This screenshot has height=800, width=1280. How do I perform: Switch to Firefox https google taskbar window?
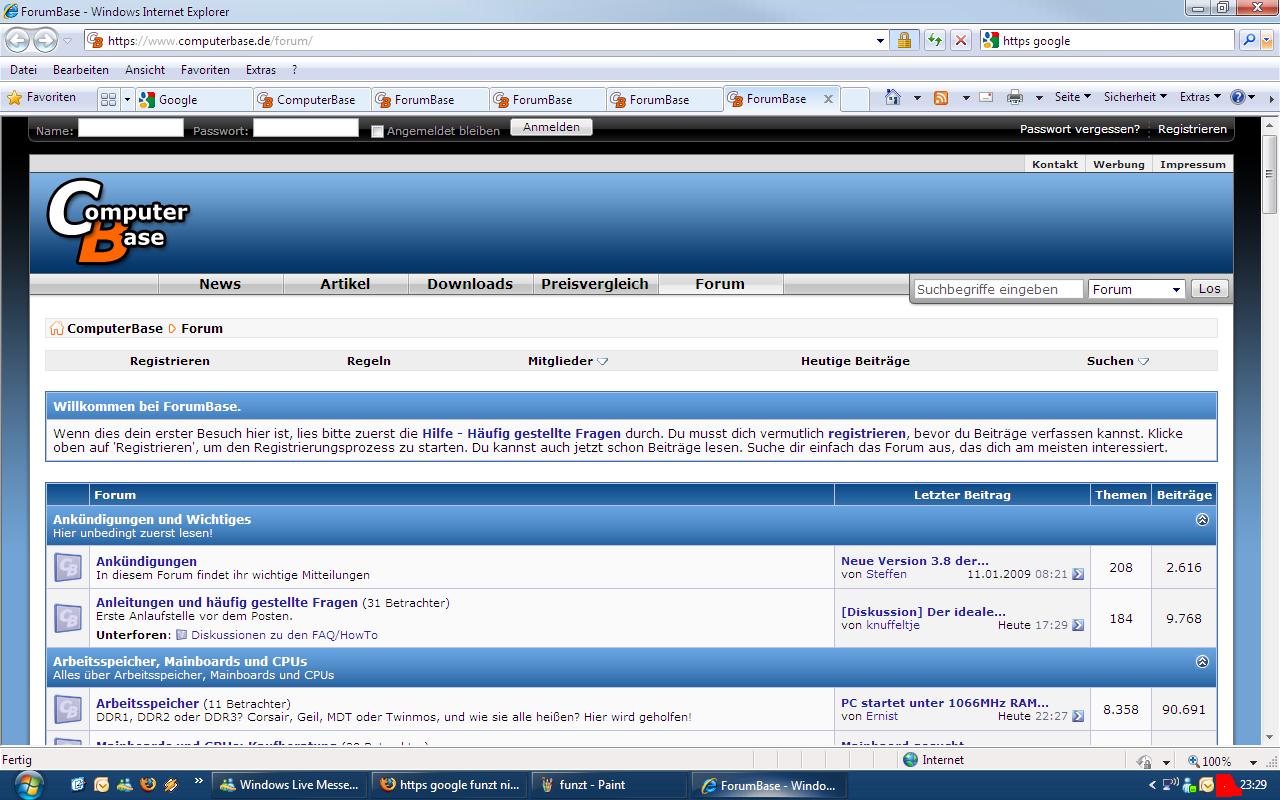coord(450,785)
